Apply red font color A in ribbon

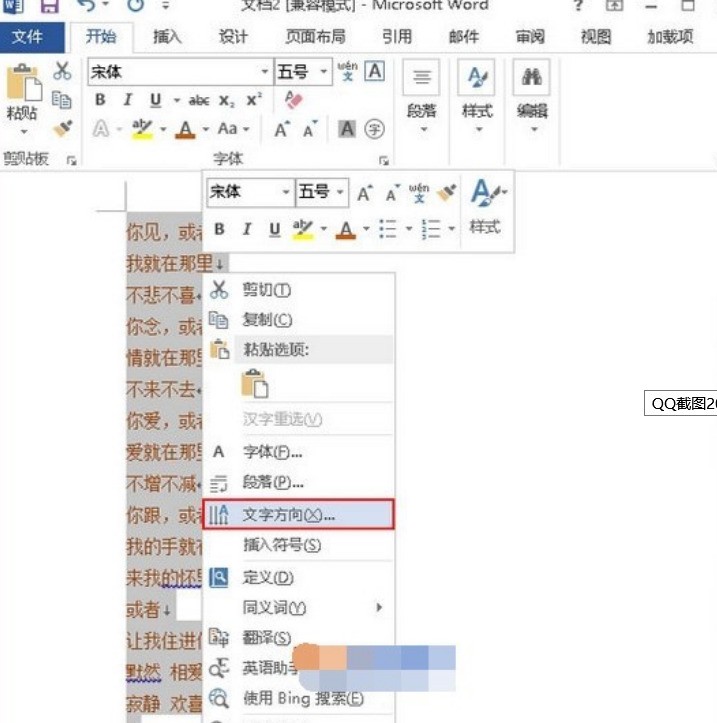pos(185,129)
